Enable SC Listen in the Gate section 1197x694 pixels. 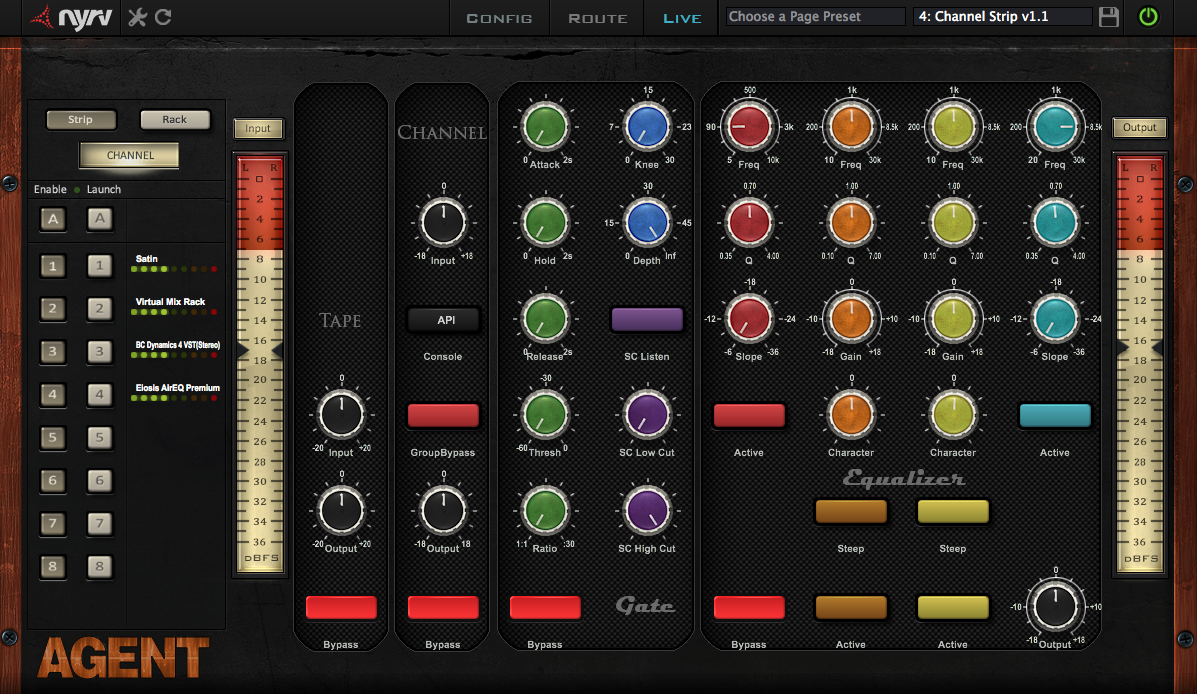tap(647, 320)
